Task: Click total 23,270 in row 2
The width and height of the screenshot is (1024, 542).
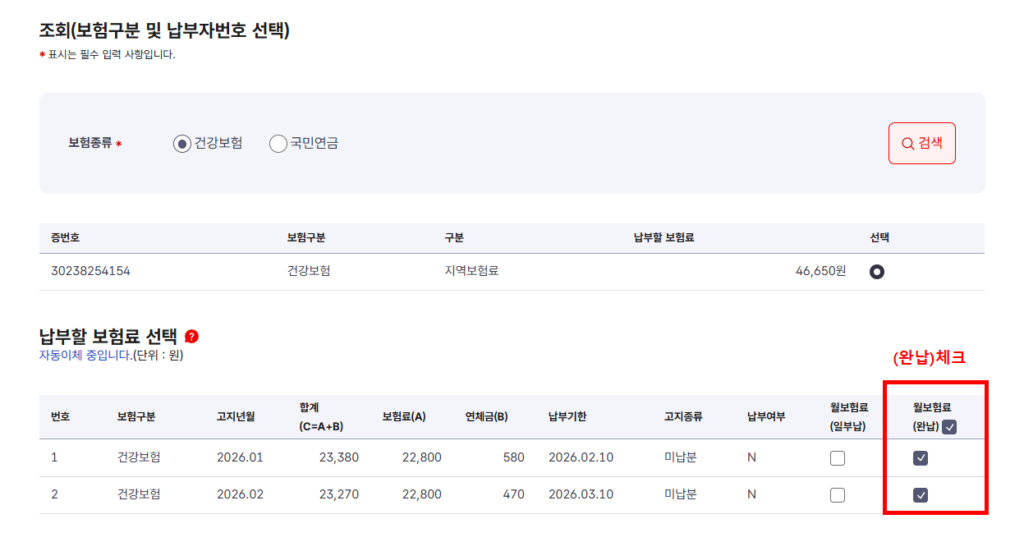Action: tap(338, 494)
